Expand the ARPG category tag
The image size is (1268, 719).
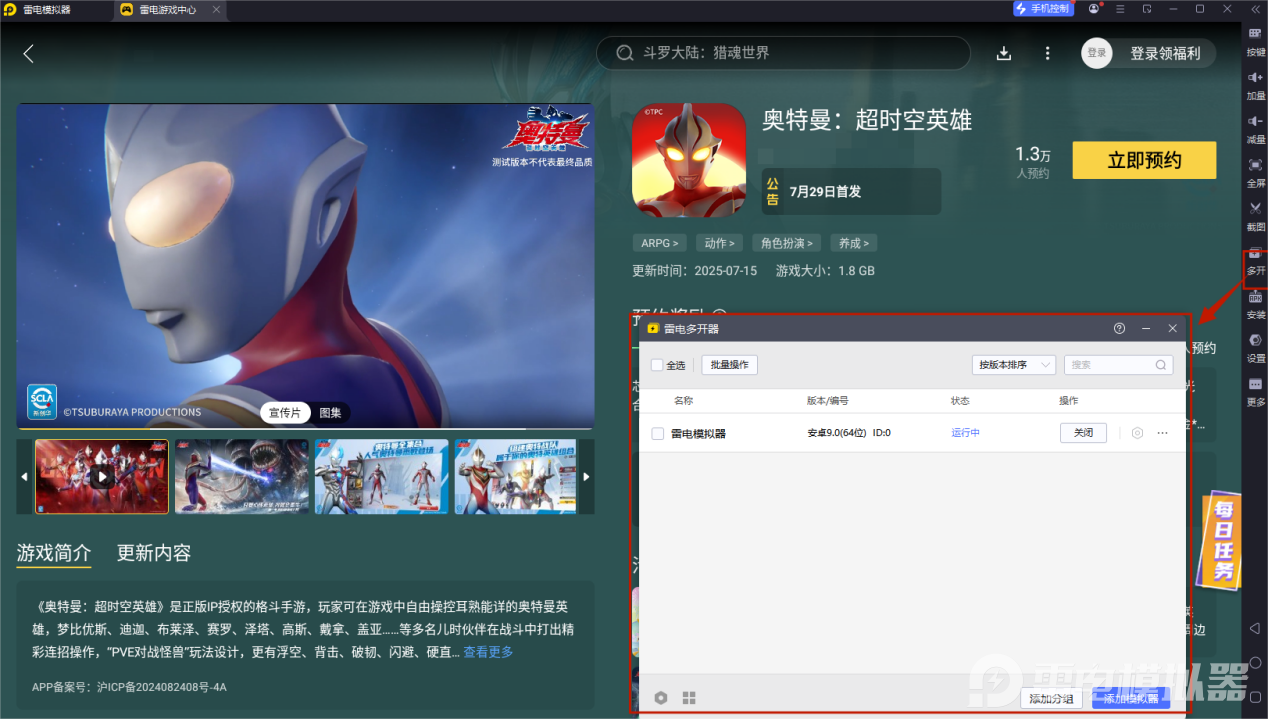point(658,242)
